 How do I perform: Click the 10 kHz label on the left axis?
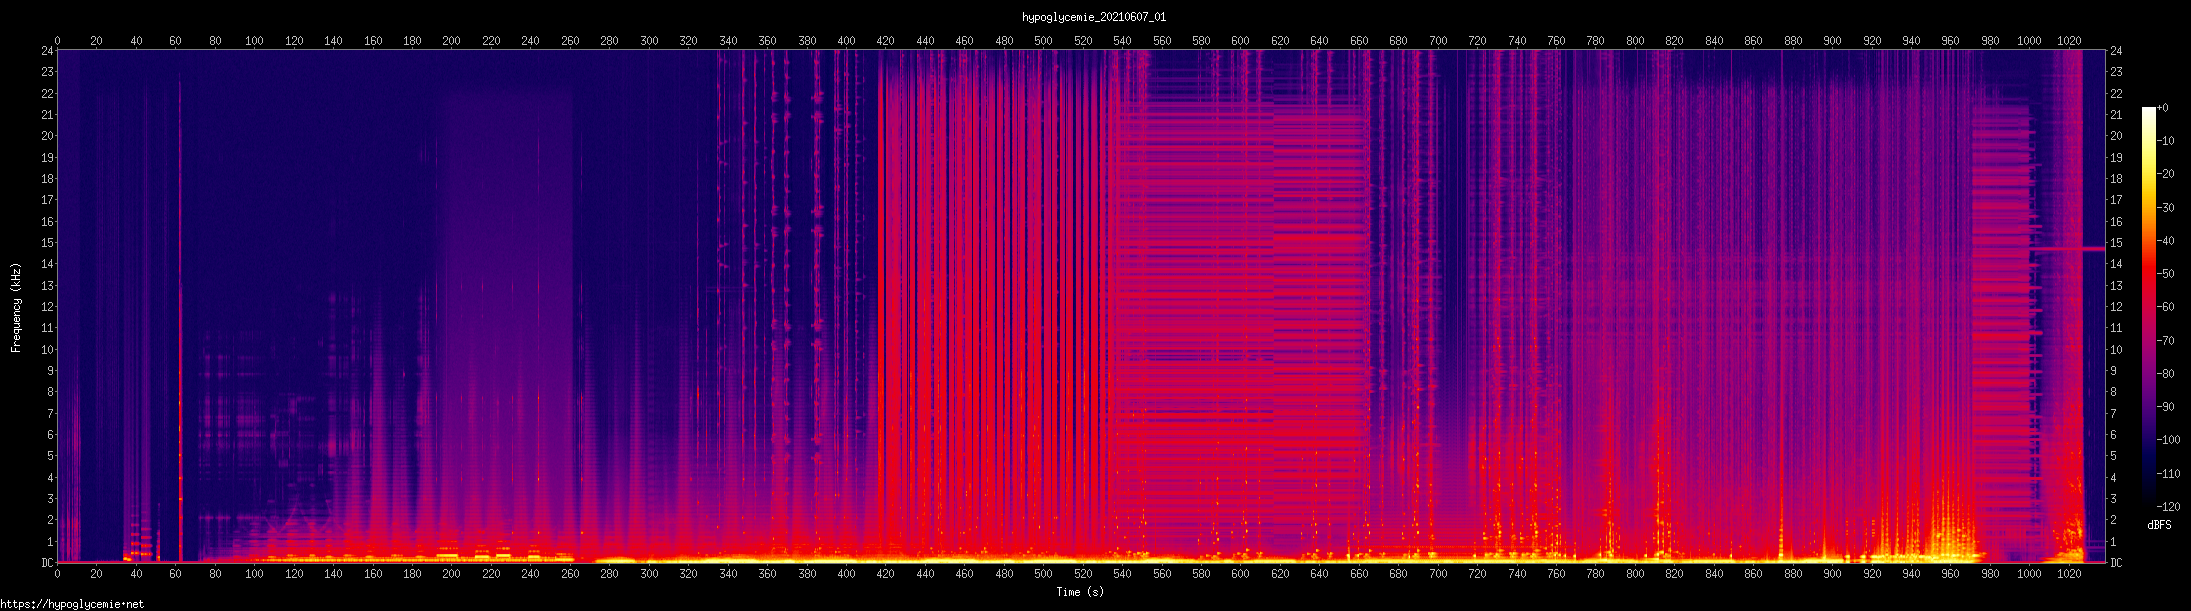pos(47,350)
